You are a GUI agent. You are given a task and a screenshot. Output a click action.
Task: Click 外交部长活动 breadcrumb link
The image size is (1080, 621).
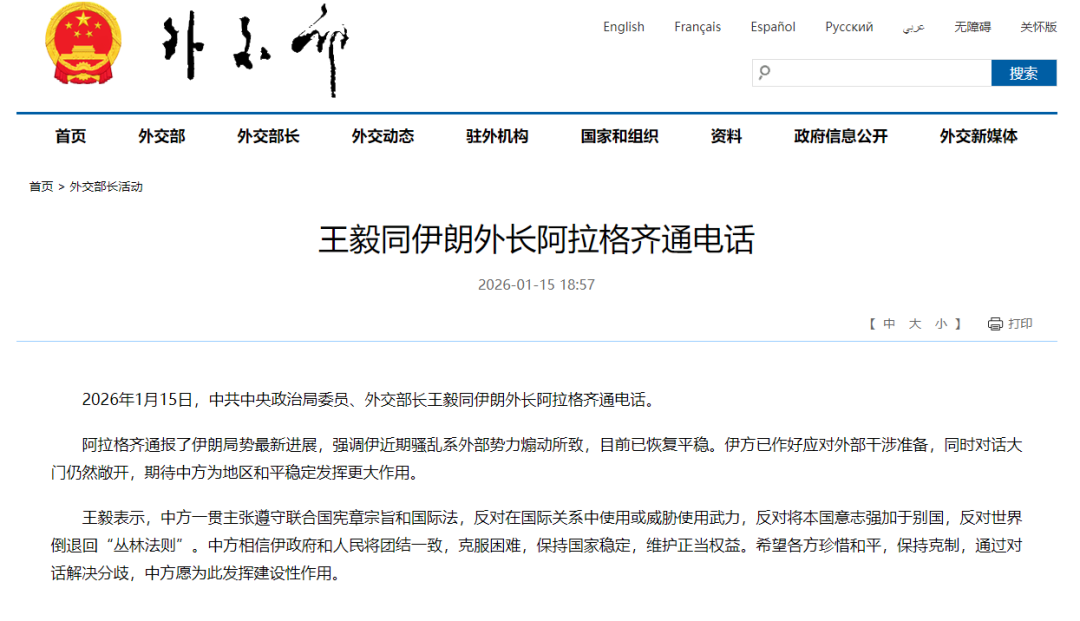(x=106, y=187)
